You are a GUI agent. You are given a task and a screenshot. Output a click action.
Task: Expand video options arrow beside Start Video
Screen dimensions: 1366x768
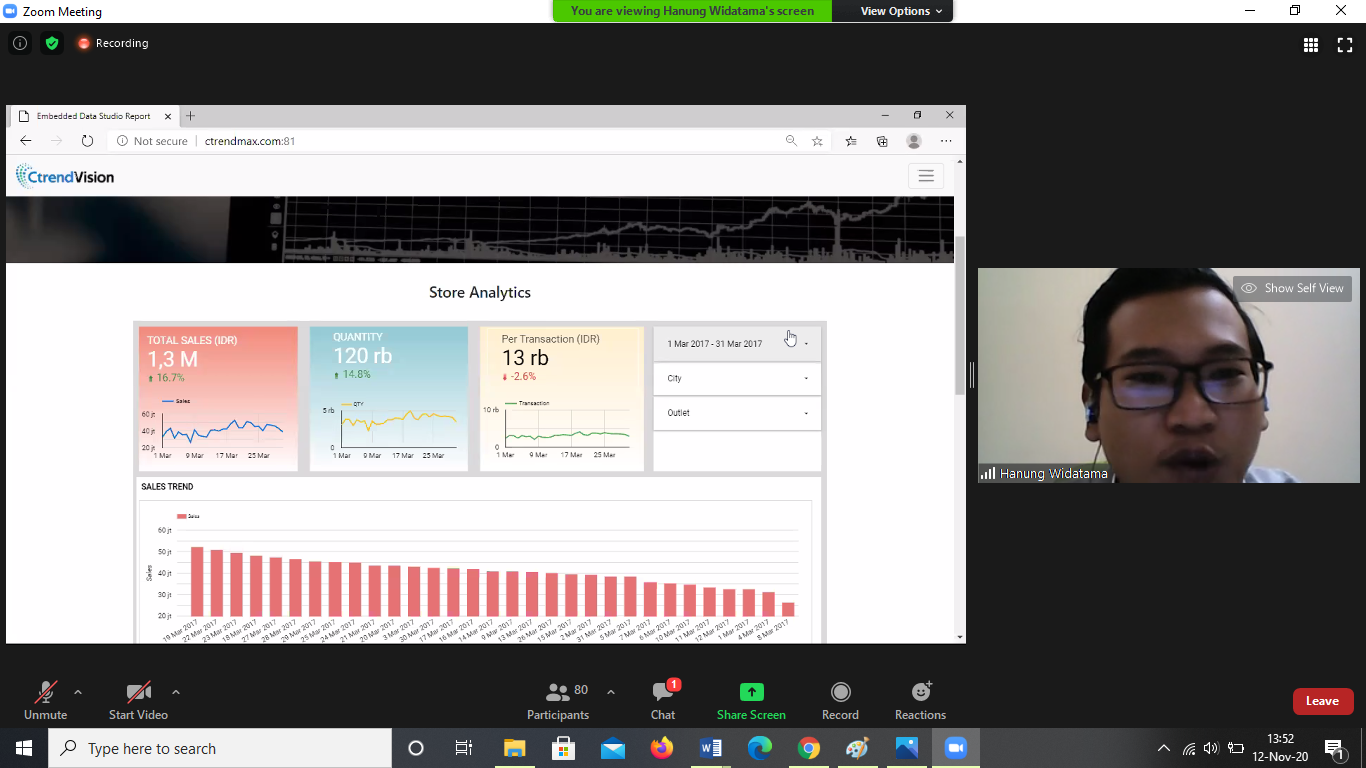(x=176, y=692)
